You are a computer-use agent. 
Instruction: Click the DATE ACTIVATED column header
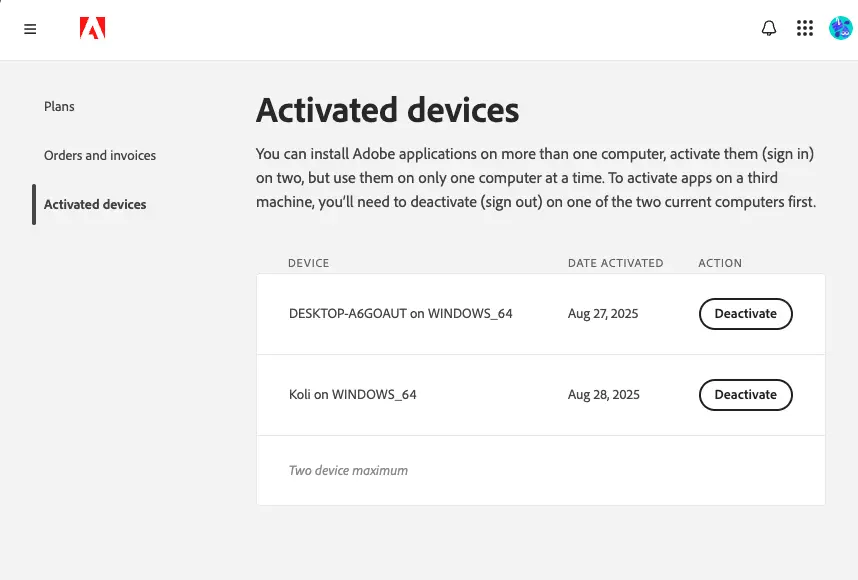coord(615,263)
